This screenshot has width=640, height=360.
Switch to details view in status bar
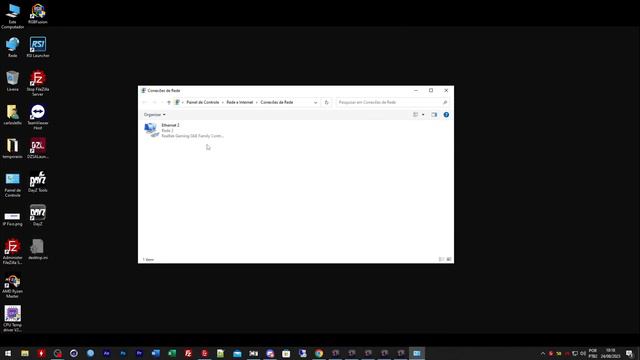(x=441, y=259)
